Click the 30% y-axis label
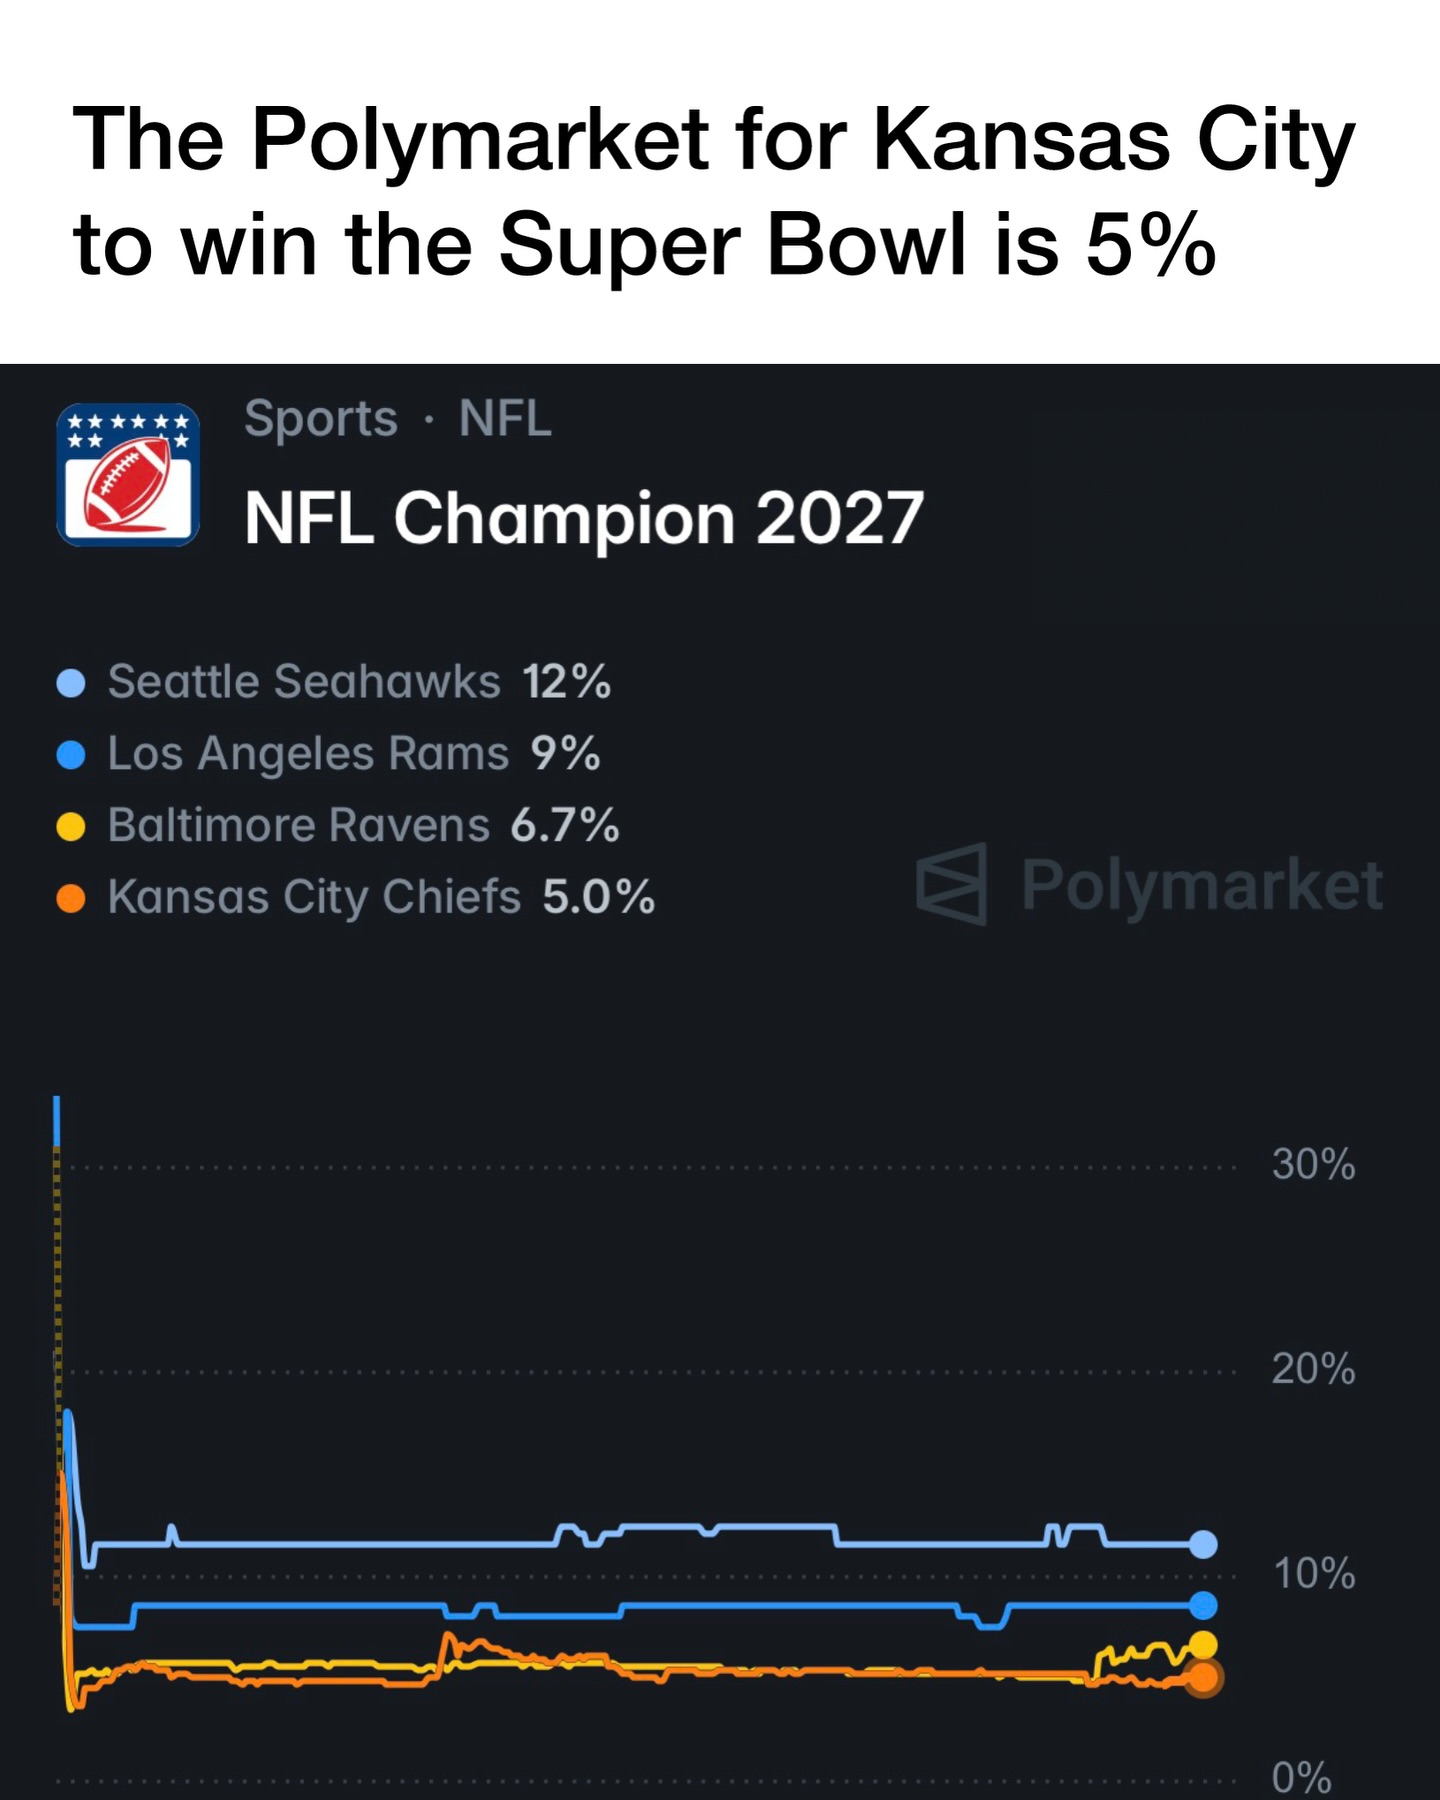The height and width of the screenshot is (1800, 1440). [x=1313, y=1165]
